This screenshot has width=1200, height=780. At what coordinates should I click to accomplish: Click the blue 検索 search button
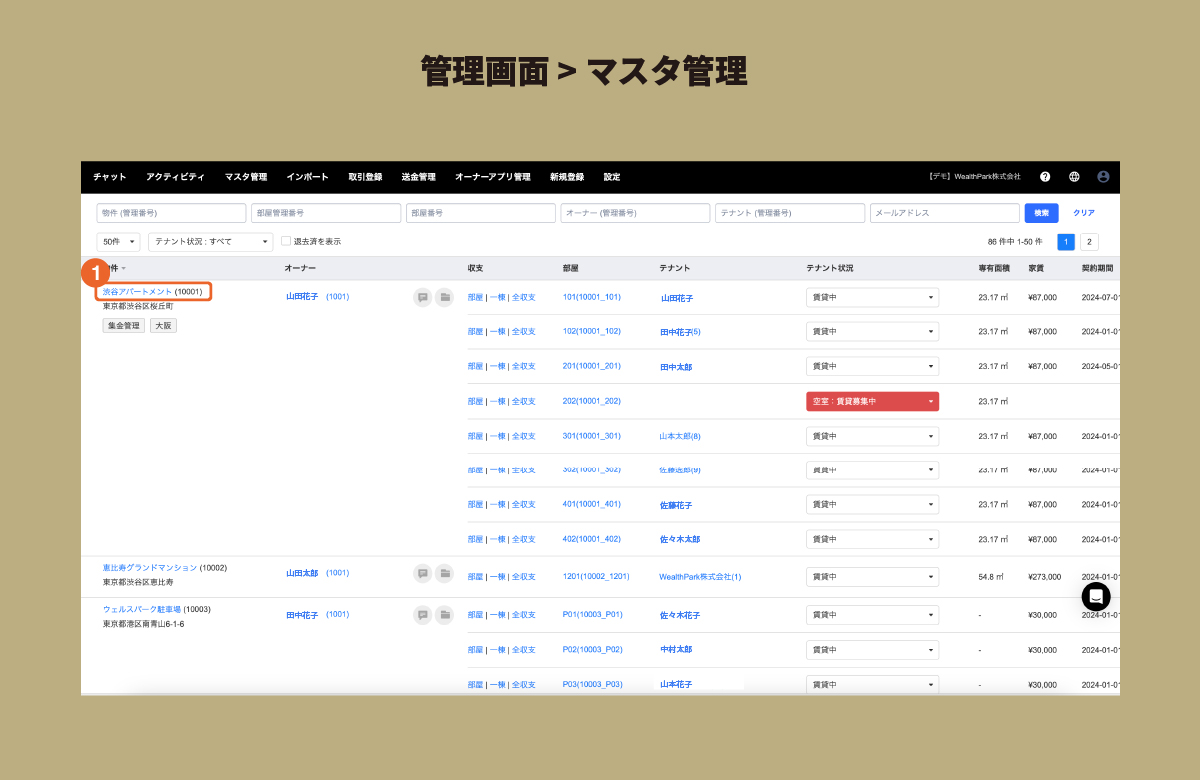pyautogui.click(x=1041, y=213)
